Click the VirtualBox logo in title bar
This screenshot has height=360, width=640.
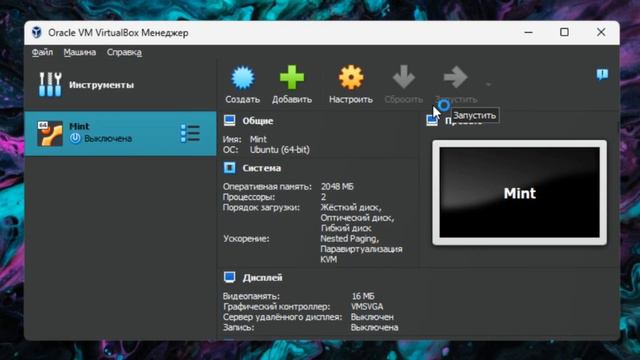tap(37, 32)
